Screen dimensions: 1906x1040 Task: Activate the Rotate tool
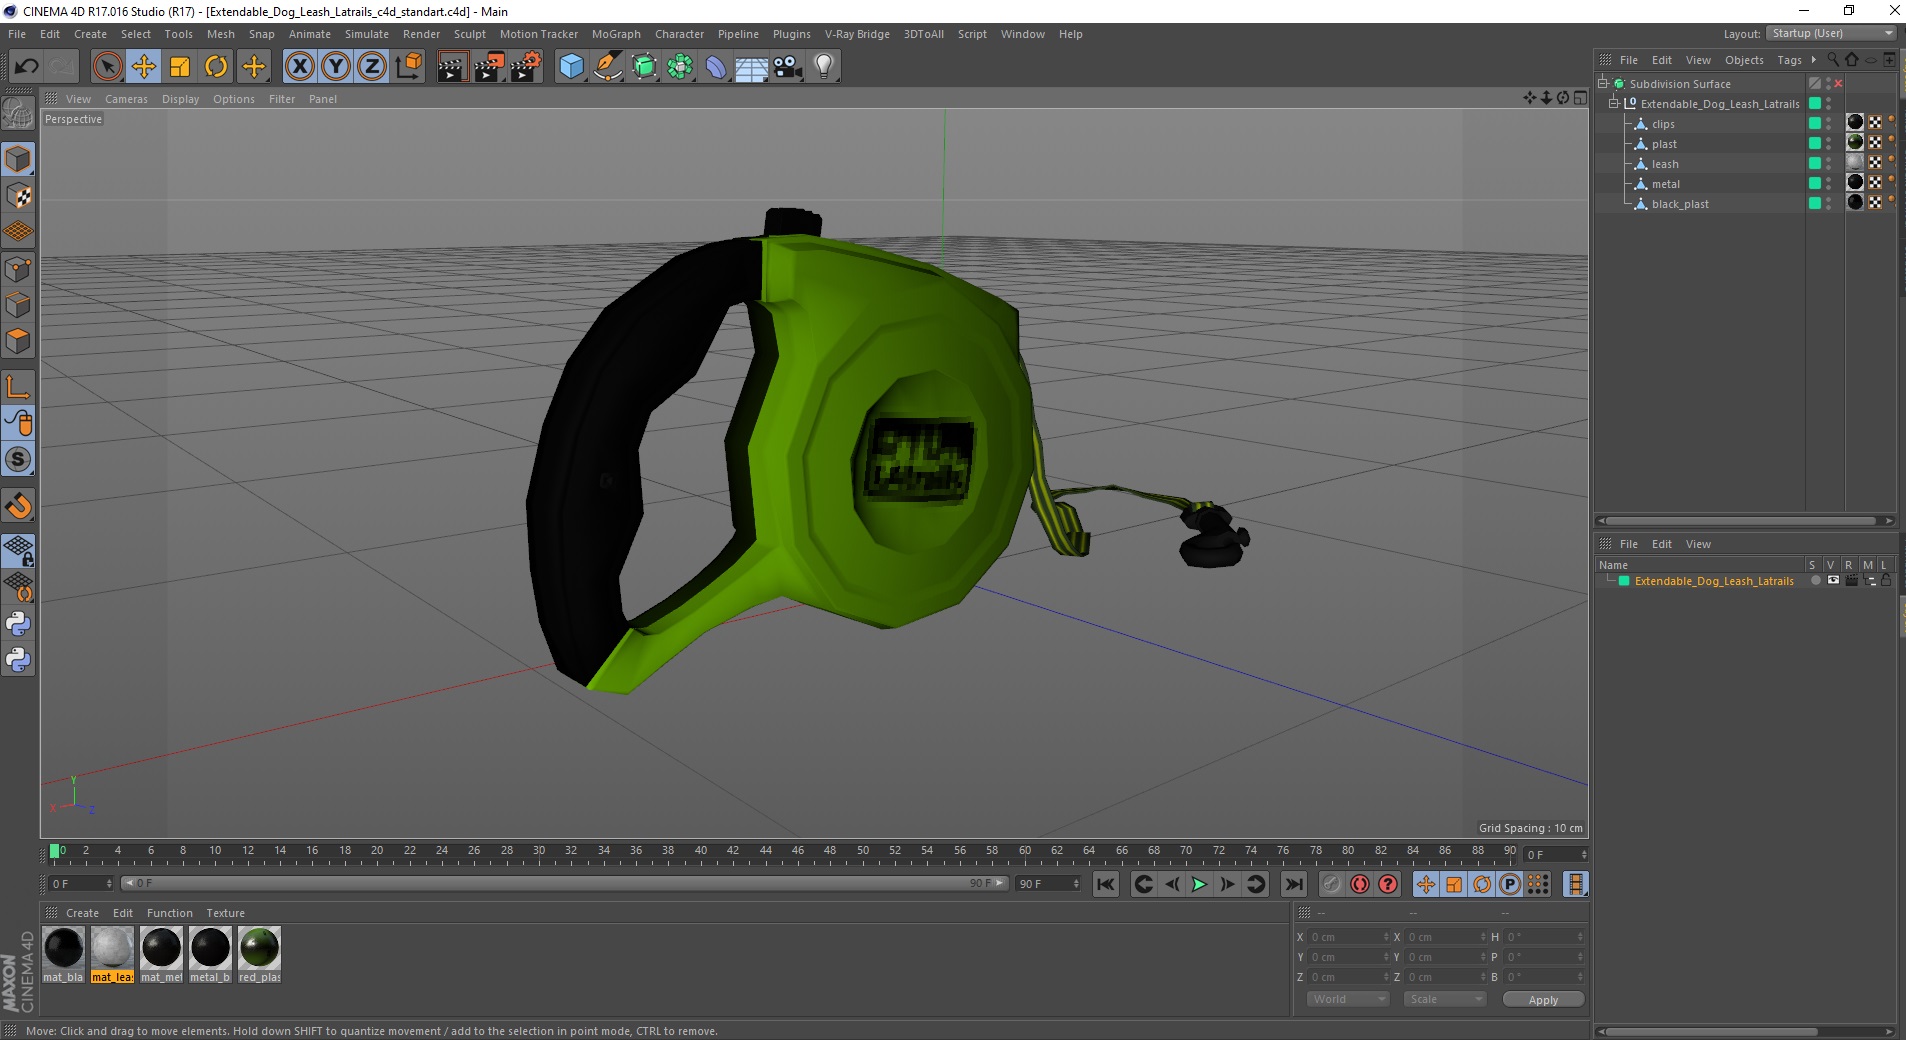[216, 67]
